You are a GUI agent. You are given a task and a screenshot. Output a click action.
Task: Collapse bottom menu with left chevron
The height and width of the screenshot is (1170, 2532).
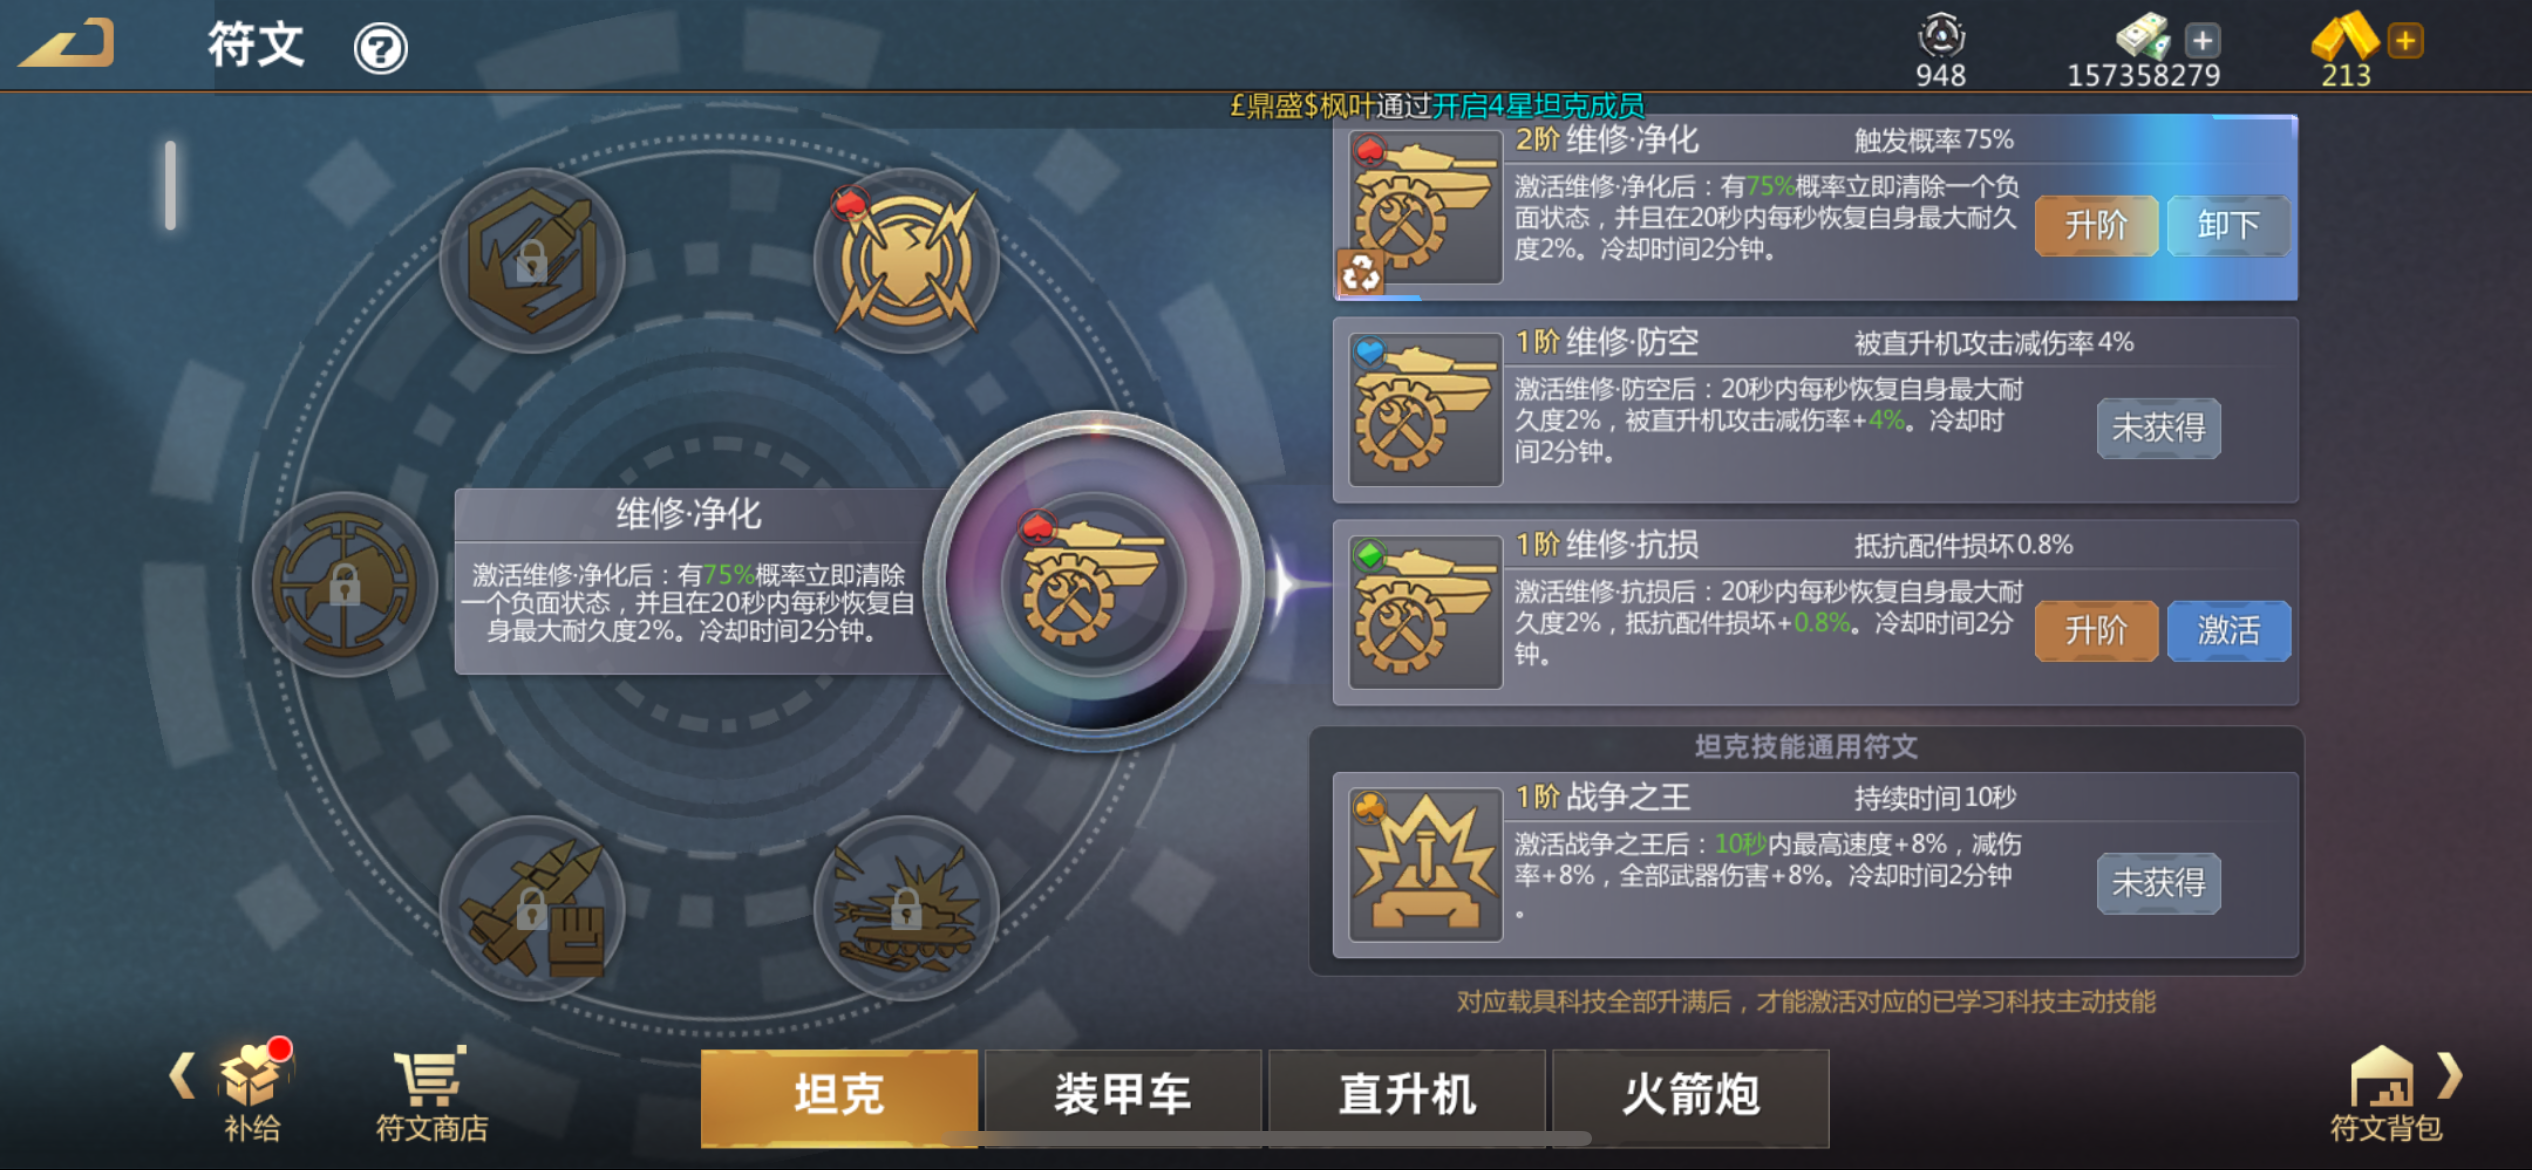pos(182,1076)
